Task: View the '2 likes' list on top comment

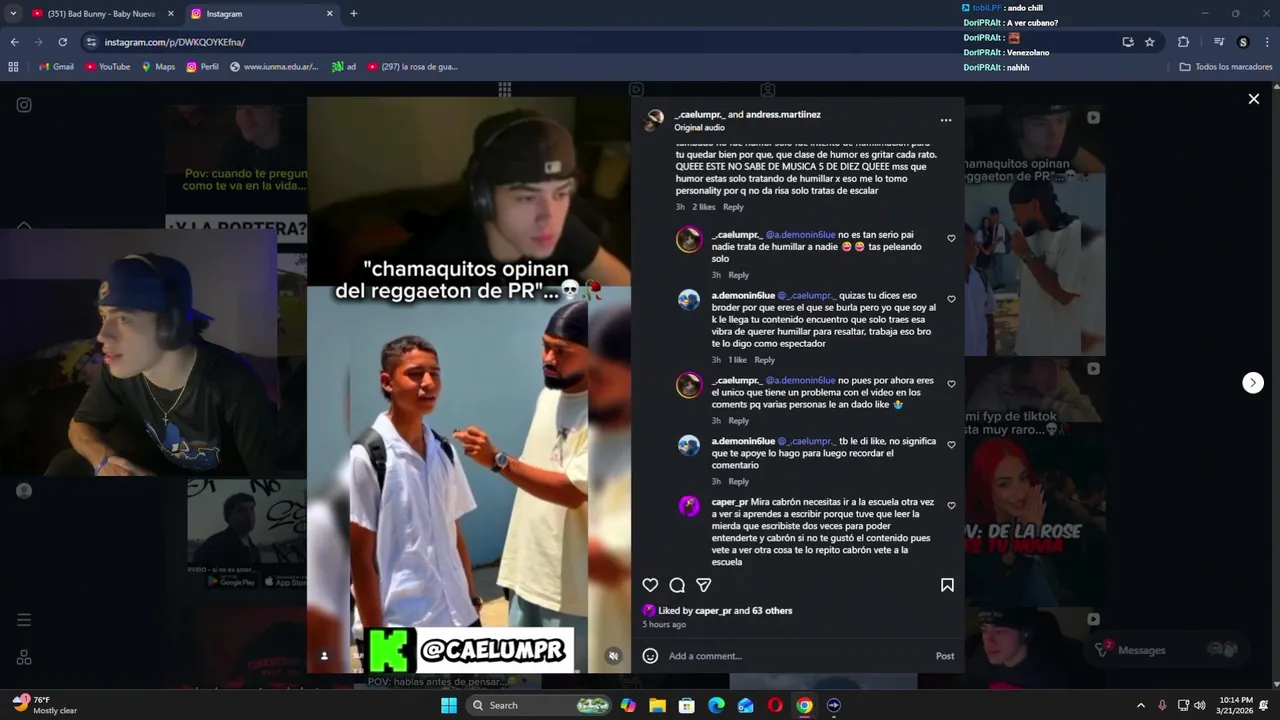Action: (x=704, y=207)
